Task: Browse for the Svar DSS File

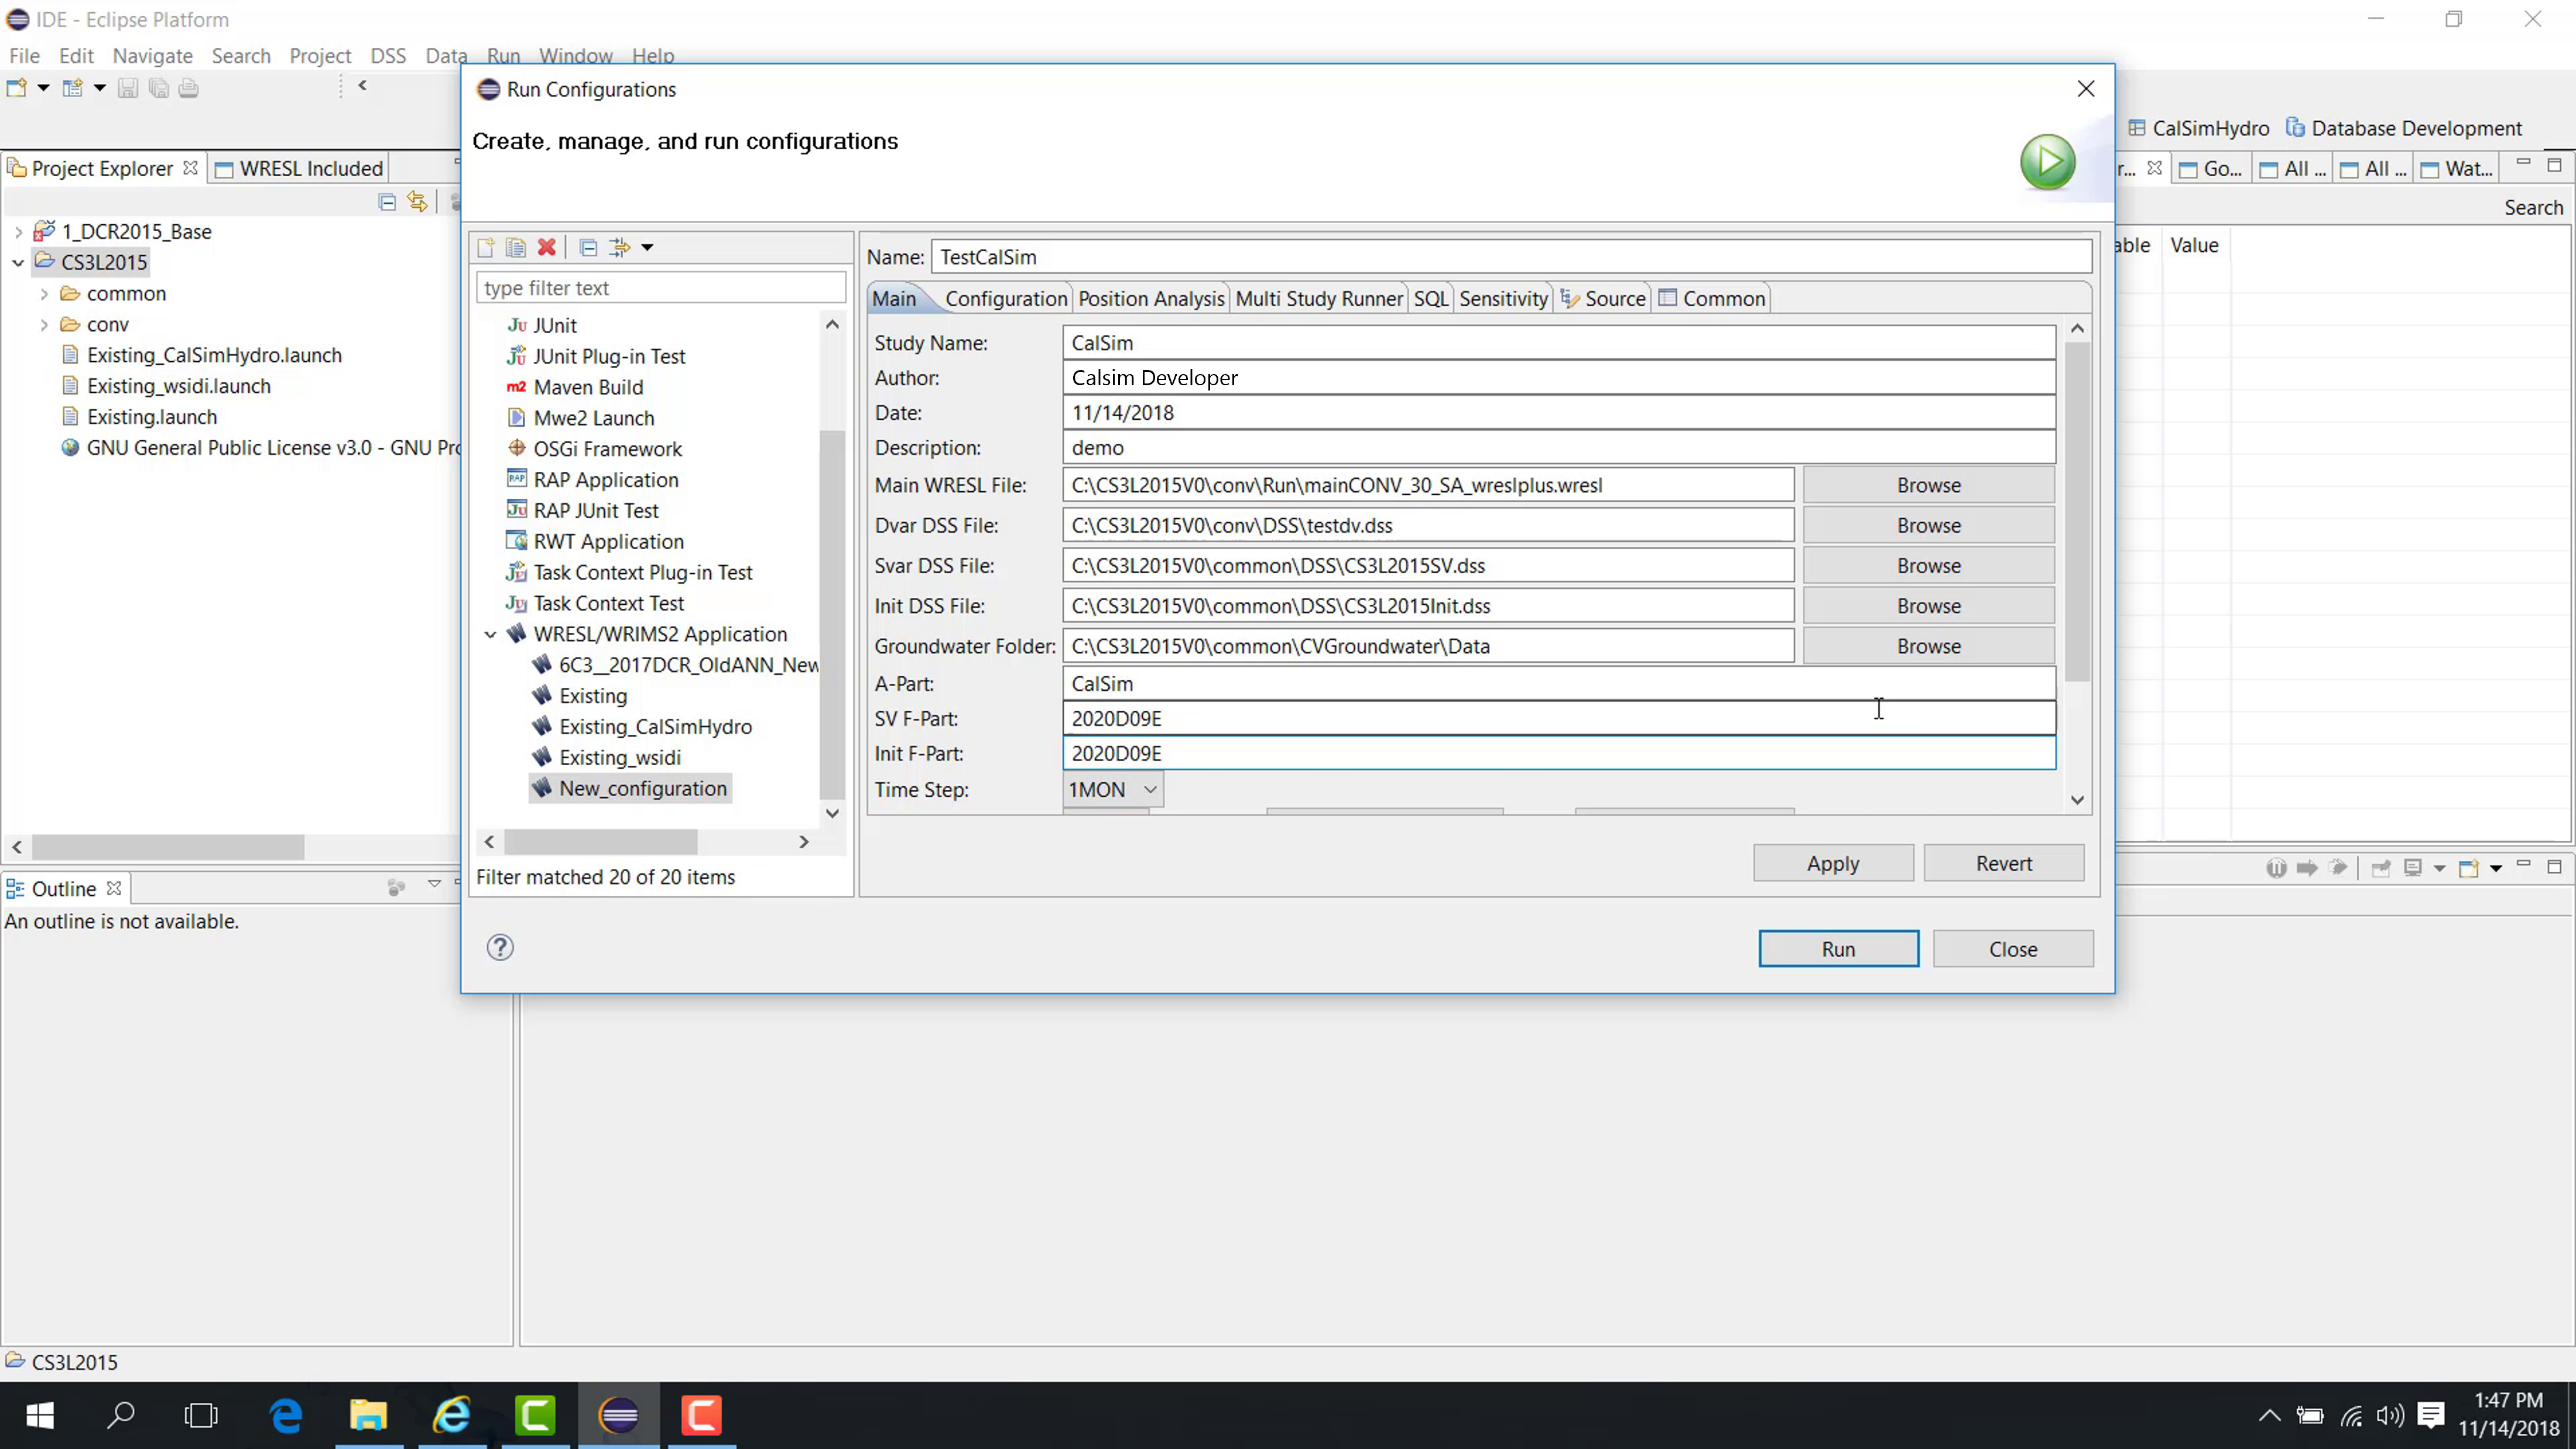Action: click(x=1929, y=566)
